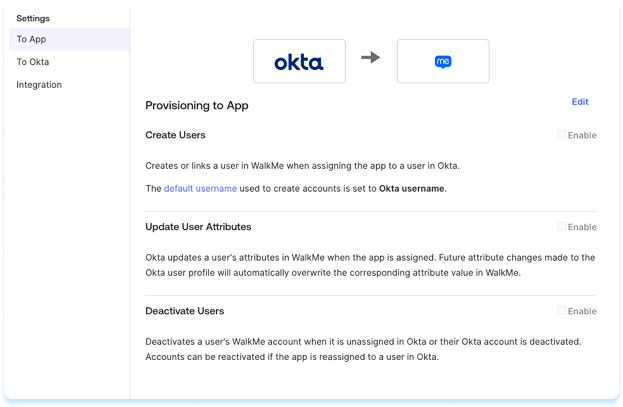The height and width of the screenshot is (407, 623).
Task: Click the bold Okta username text
Action: [x=412, y=188]
